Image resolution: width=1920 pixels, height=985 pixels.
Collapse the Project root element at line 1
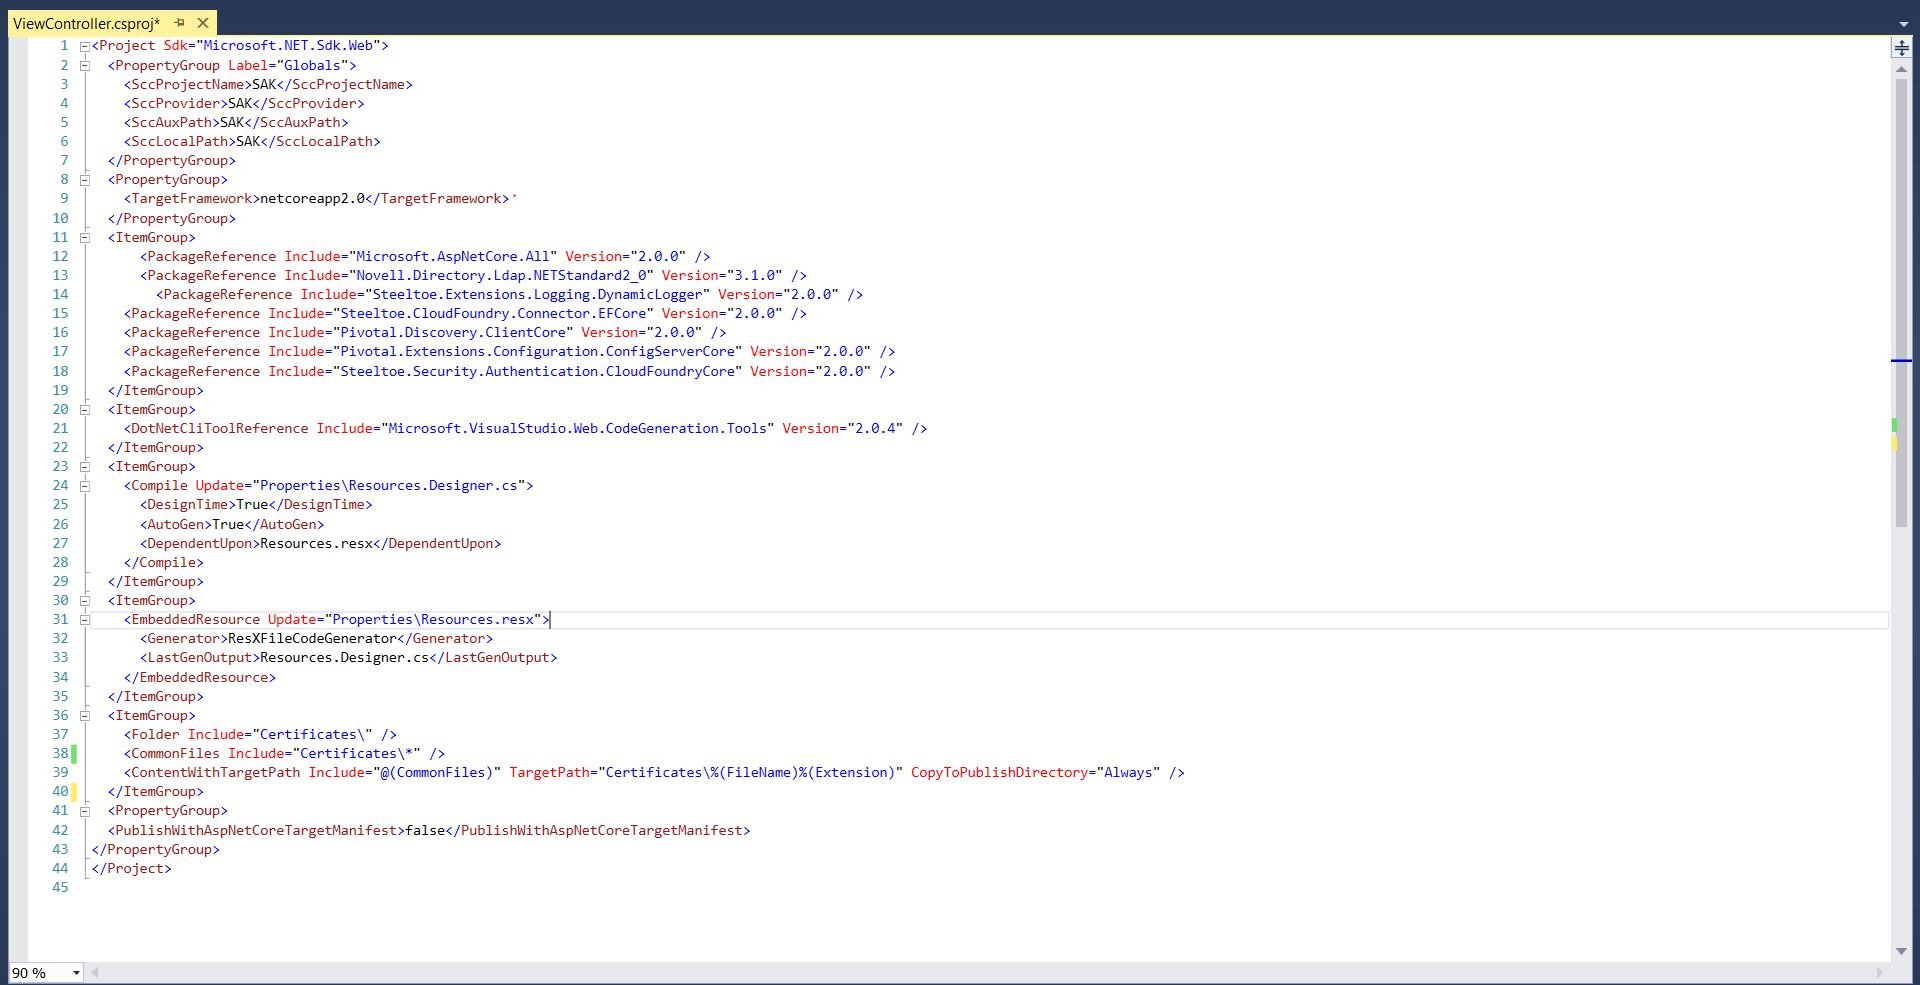point(86,45)
